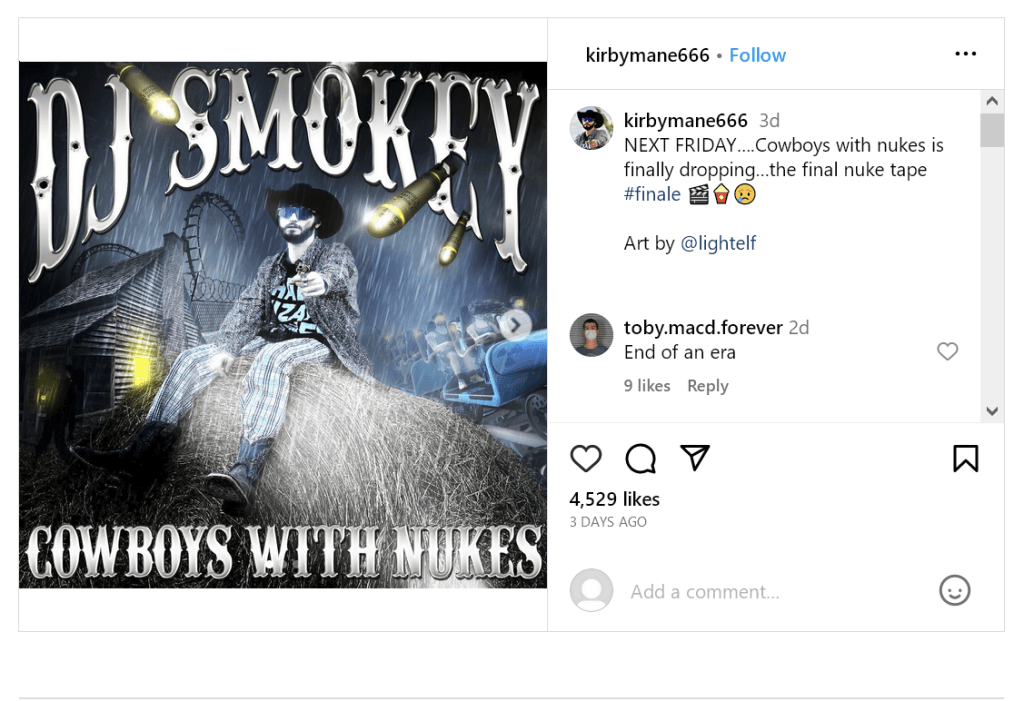The image size is (1024, 701).
Task: Follow kirbymane666
Action: point(757,56)
